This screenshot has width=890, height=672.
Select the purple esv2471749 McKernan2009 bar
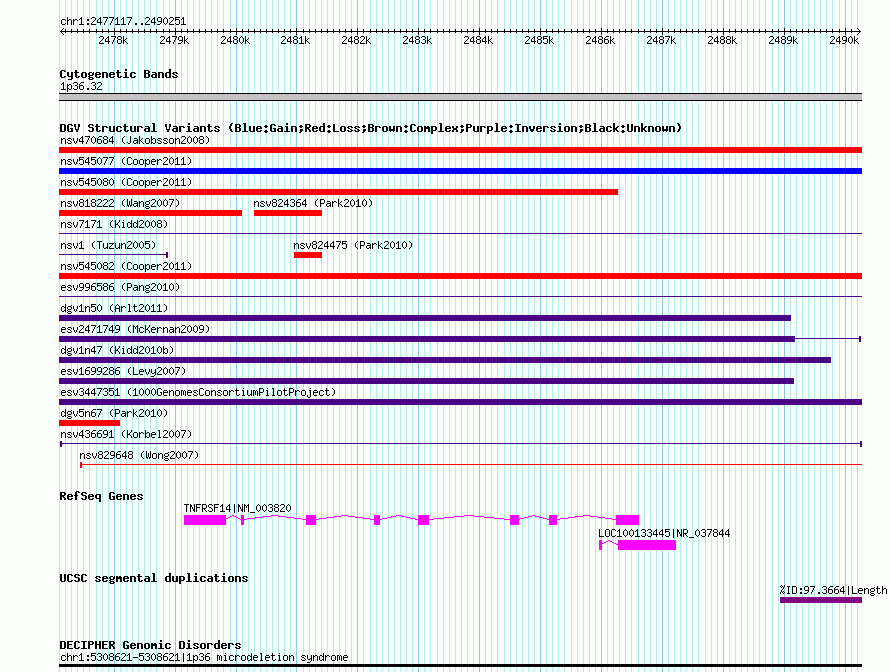427,339
